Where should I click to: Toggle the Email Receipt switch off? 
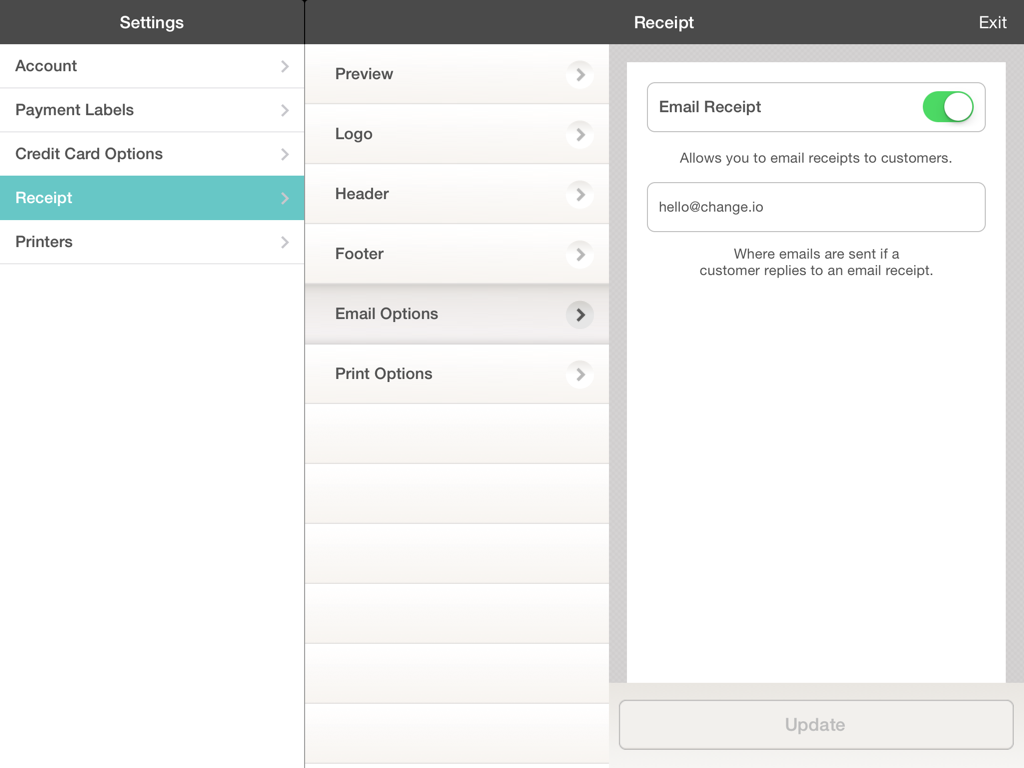click(948, 106)
